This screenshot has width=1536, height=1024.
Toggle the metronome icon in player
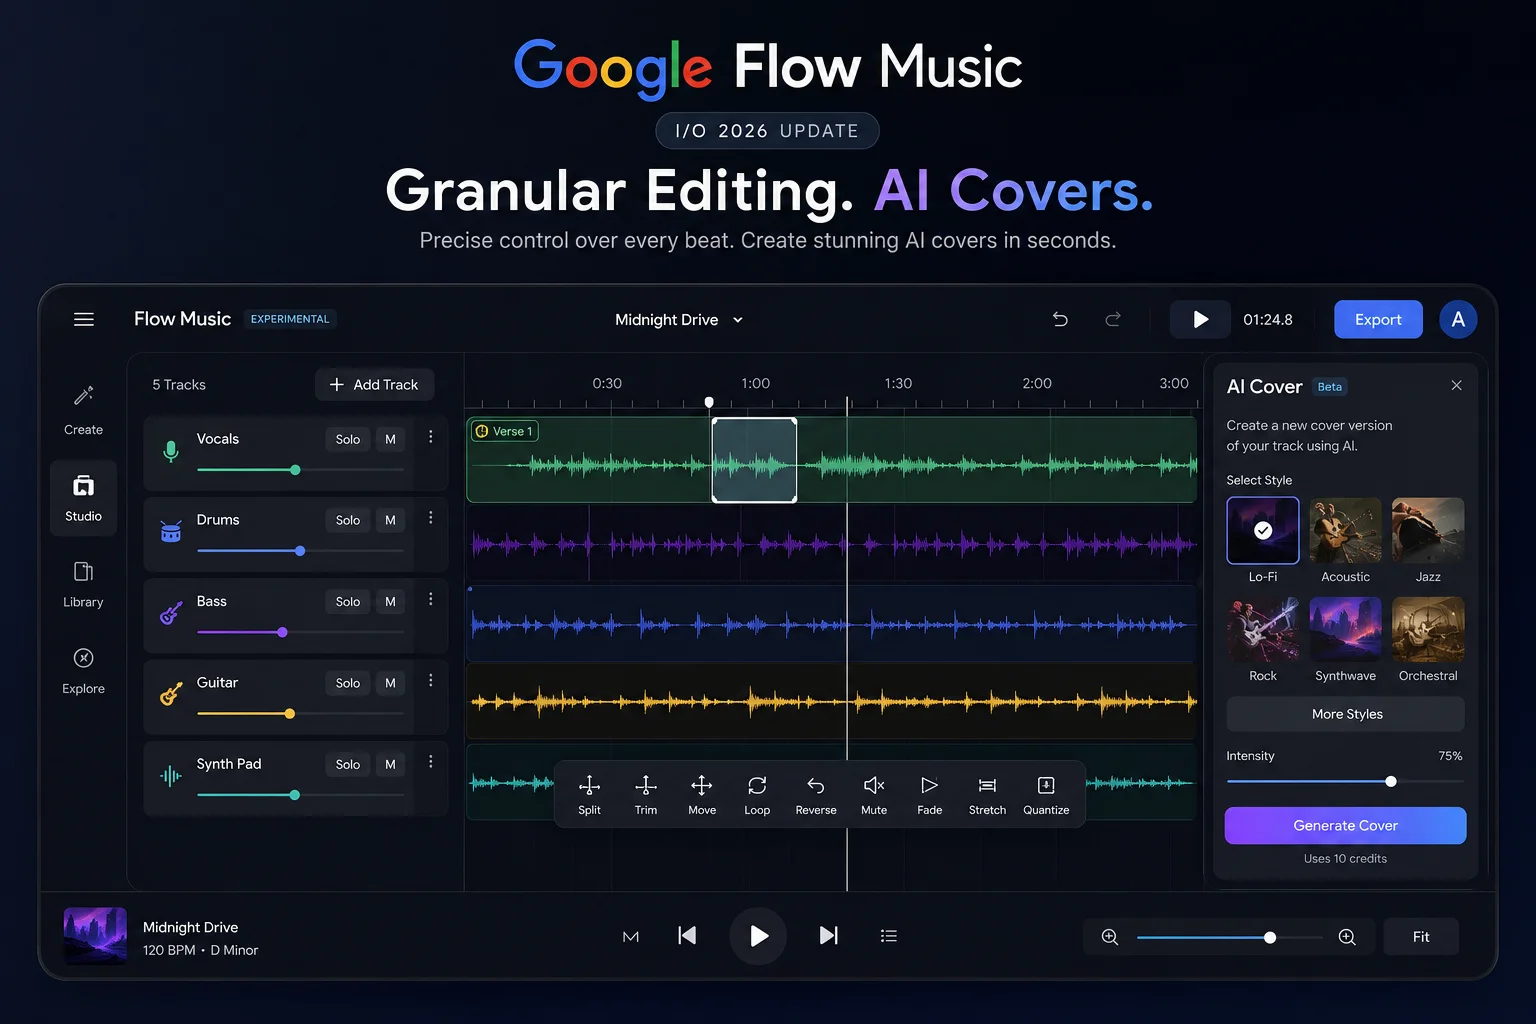pyautogui.click(x=630, y=937)
